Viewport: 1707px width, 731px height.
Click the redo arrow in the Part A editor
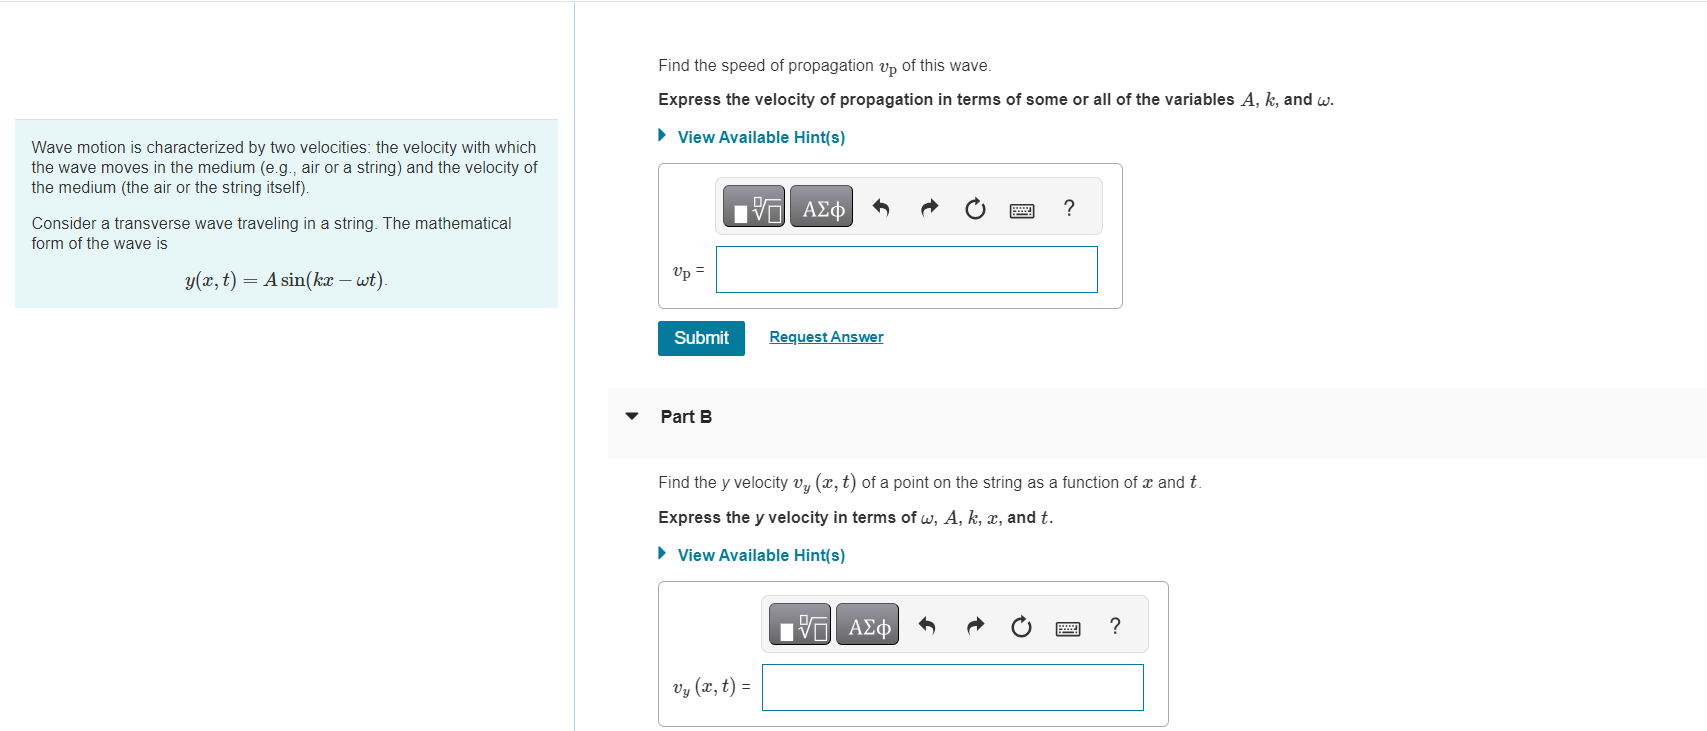click(927, 207)
